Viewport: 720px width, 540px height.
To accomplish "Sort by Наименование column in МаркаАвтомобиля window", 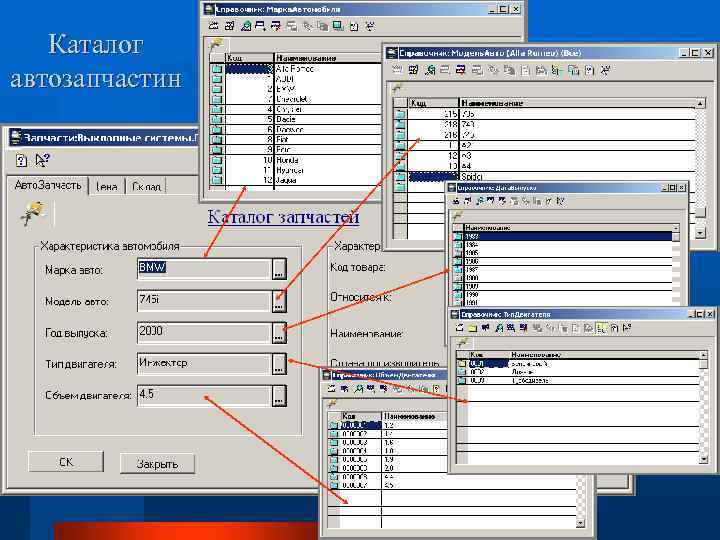I will [x=328, y=58].
